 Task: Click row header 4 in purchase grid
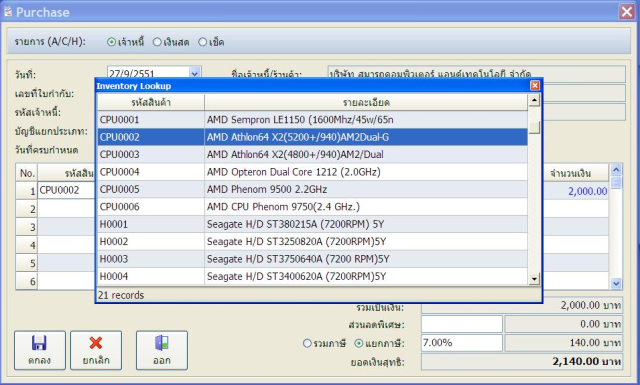(x=27, y=245)
